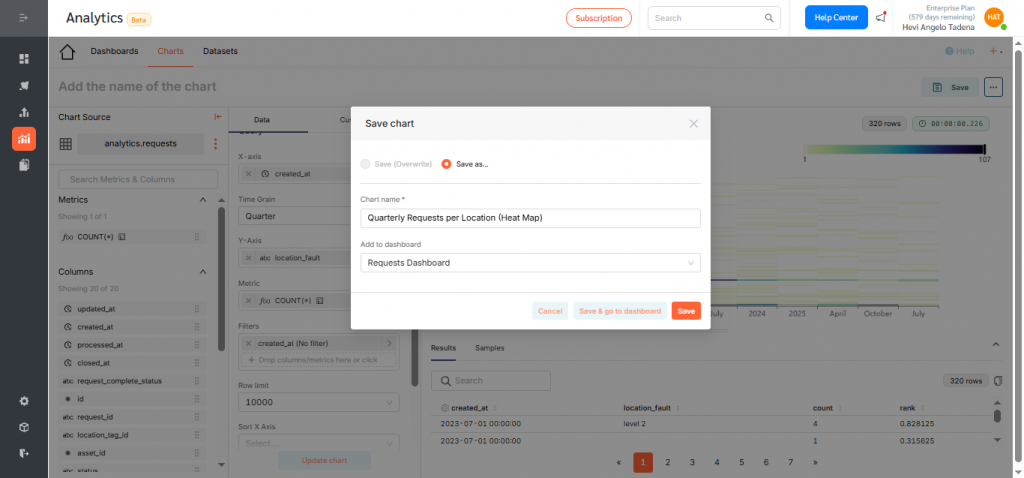Open the Samples tab in results

[489, 348]
